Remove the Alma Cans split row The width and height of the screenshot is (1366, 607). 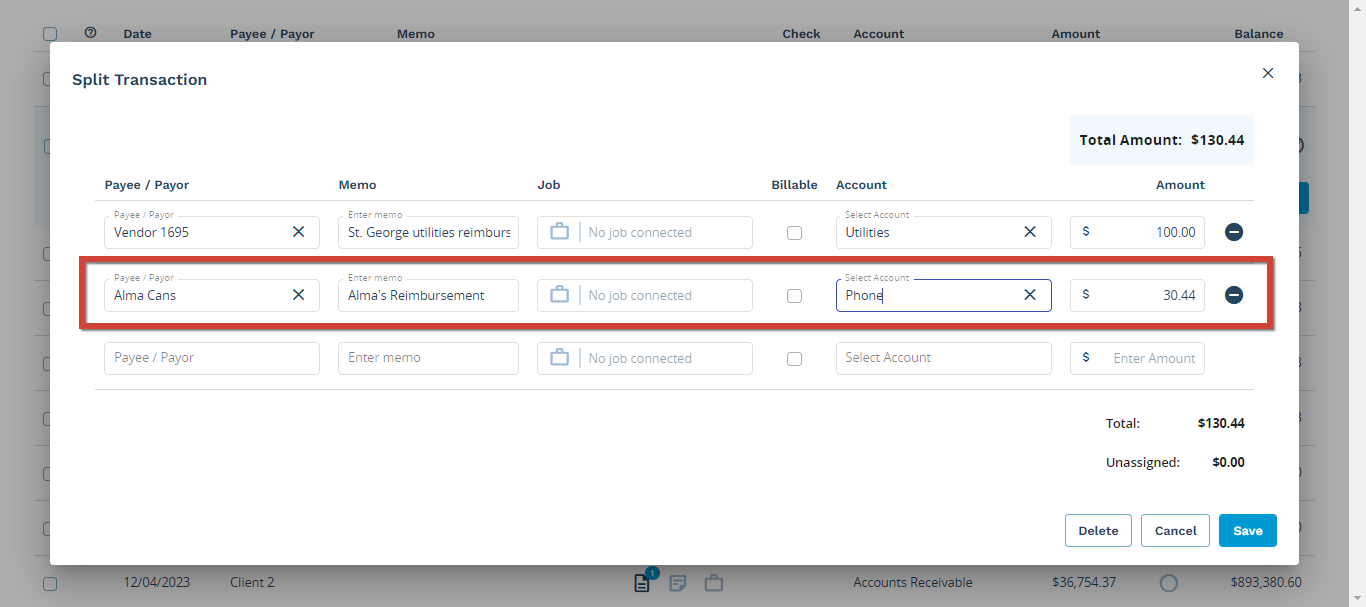click(x=1234, y=295)
